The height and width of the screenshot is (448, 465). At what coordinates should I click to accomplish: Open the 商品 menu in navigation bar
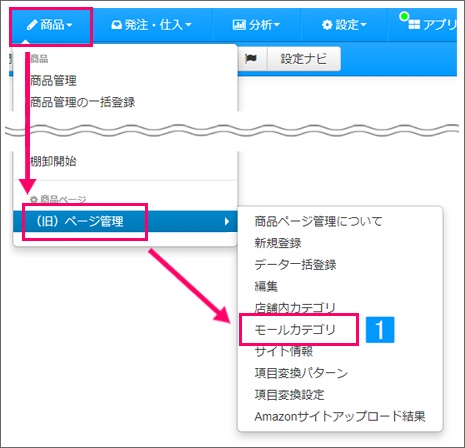(x=50, y=25)
